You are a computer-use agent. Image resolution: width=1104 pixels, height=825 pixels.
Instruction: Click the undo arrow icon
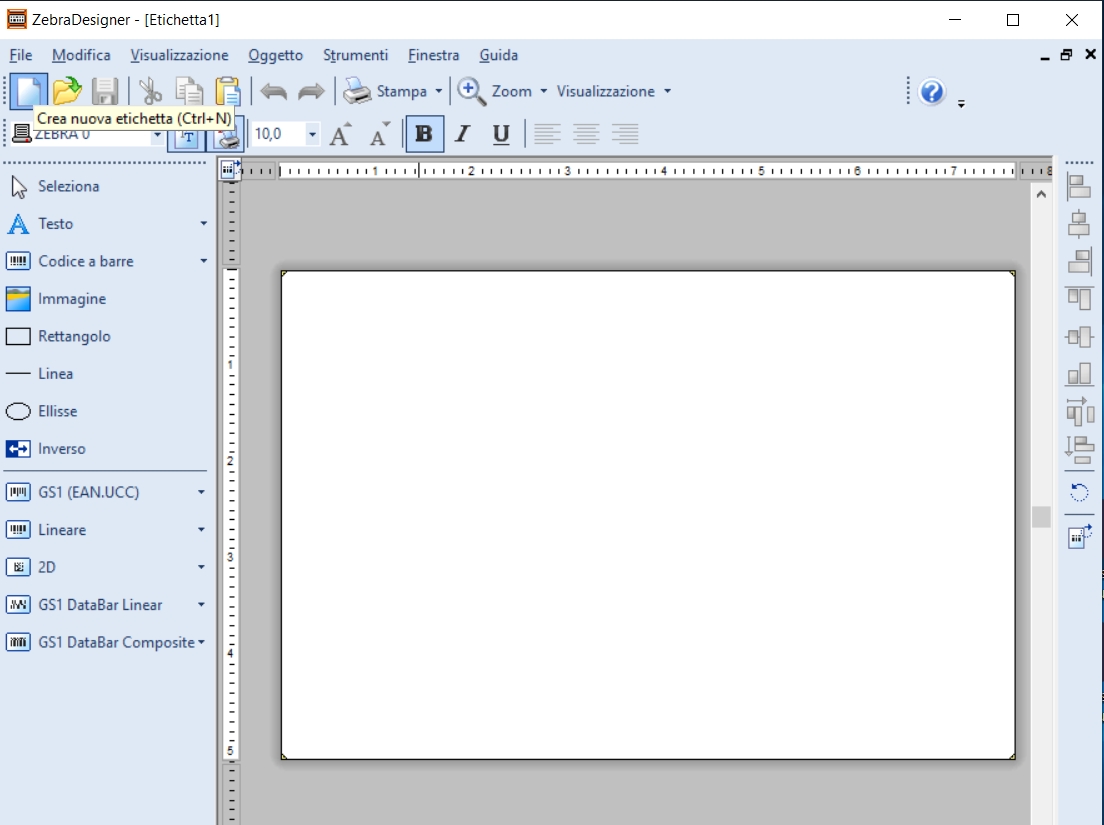[x=273, y=91]
